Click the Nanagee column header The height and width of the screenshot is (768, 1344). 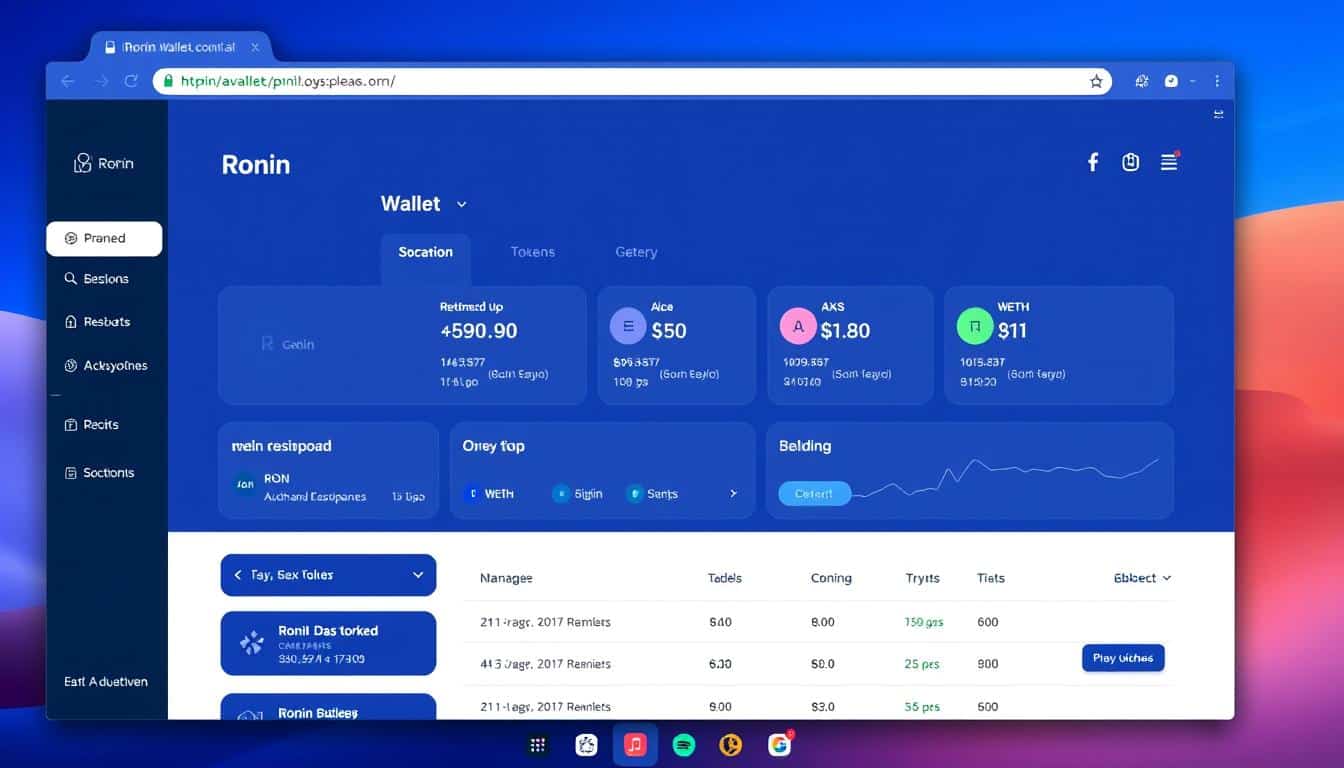click(506, 578)
